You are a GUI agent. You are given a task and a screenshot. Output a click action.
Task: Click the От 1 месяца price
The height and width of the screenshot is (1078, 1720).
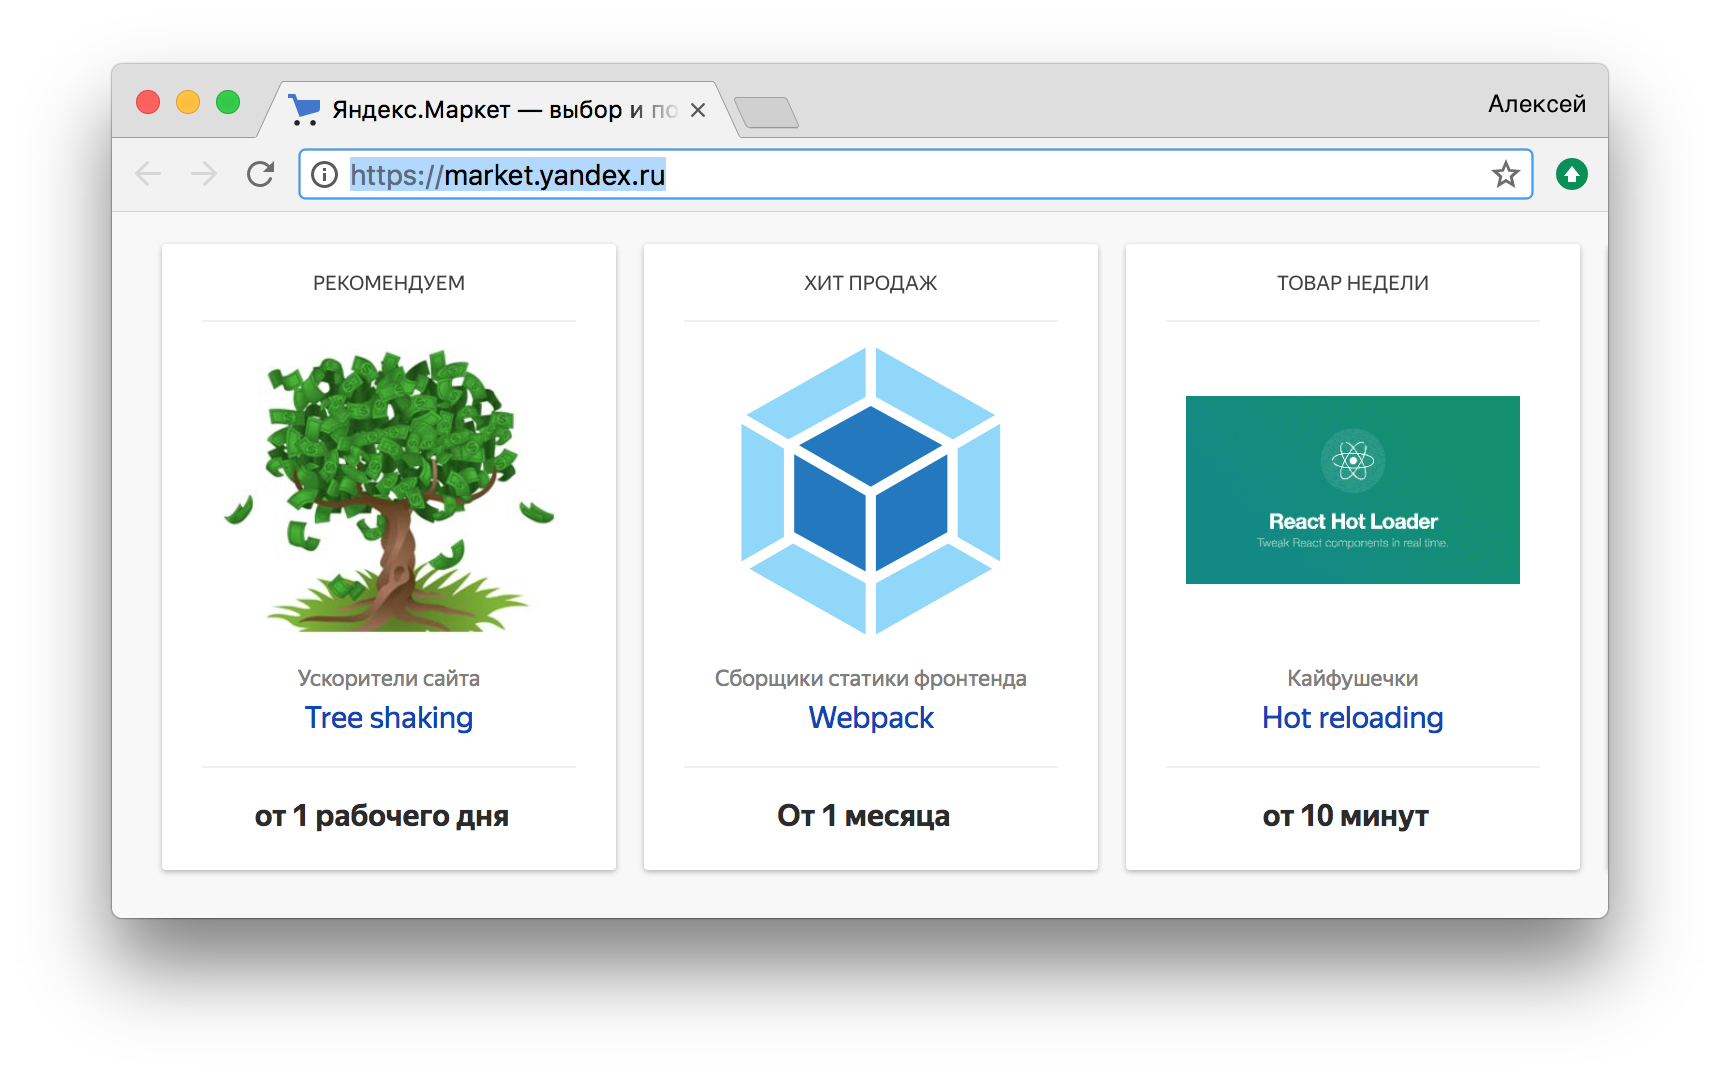click(x=864, y=816)
